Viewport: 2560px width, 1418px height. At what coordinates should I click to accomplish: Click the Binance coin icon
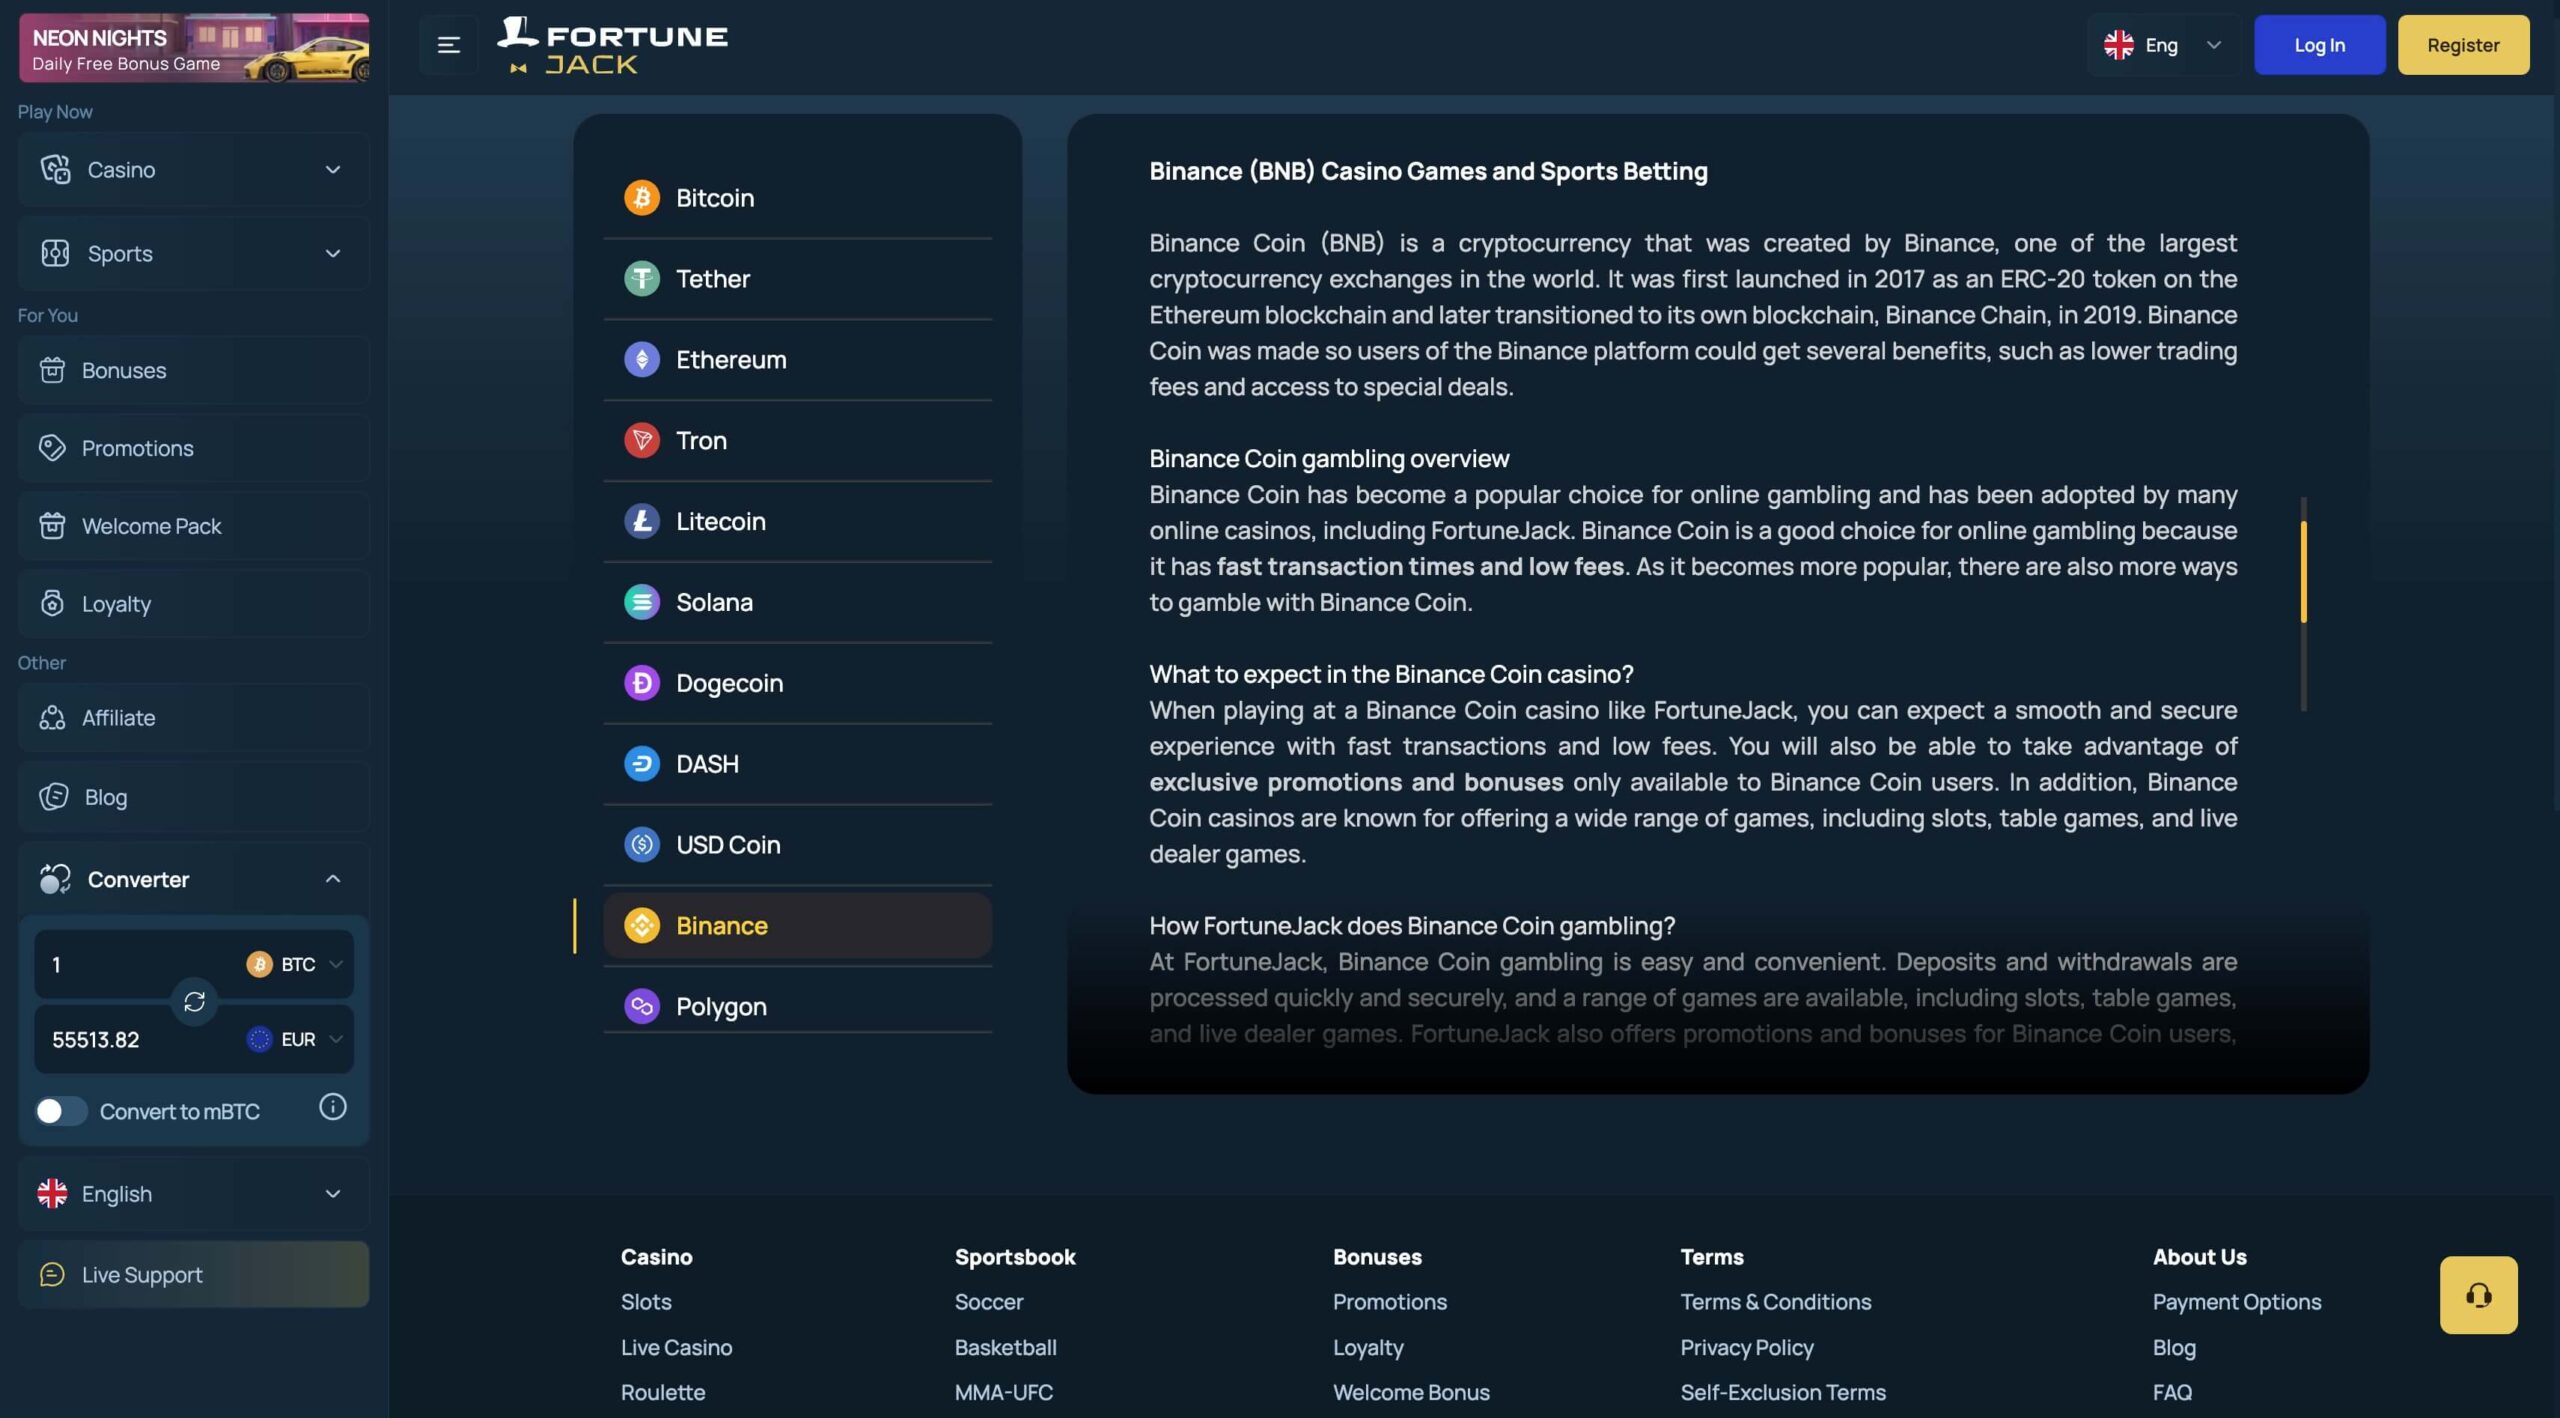tap(642, 926)
